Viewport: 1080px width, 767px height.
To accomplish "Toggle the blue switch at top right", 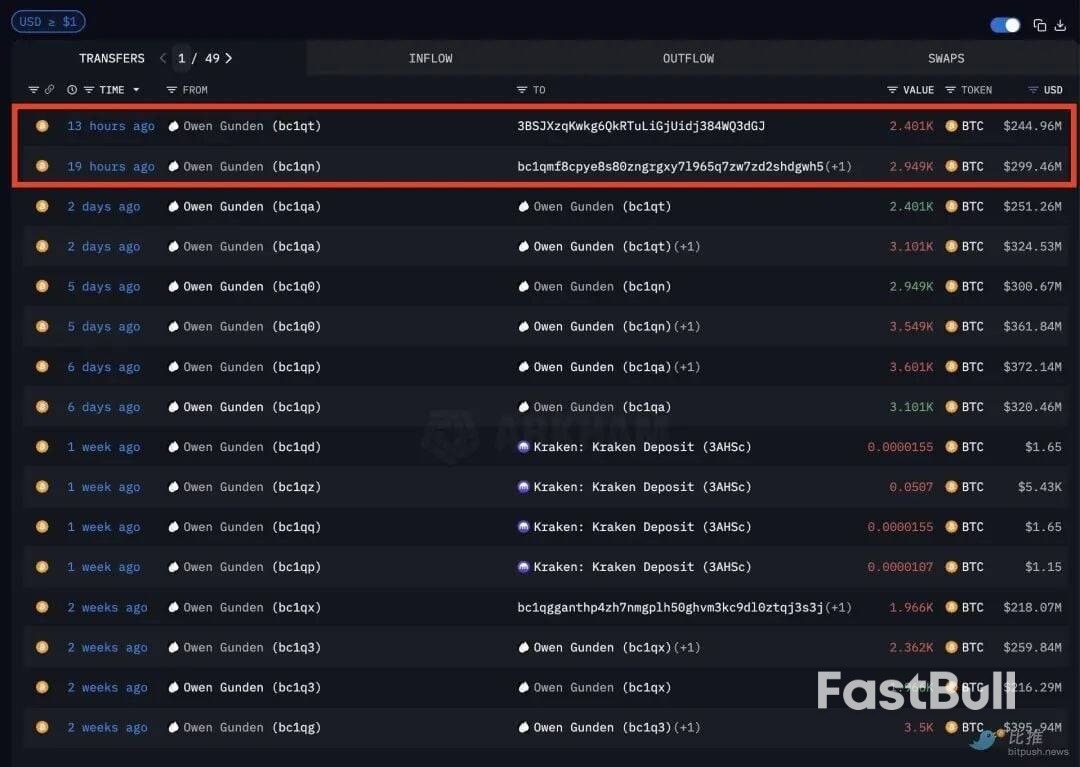I will 1005,25.
